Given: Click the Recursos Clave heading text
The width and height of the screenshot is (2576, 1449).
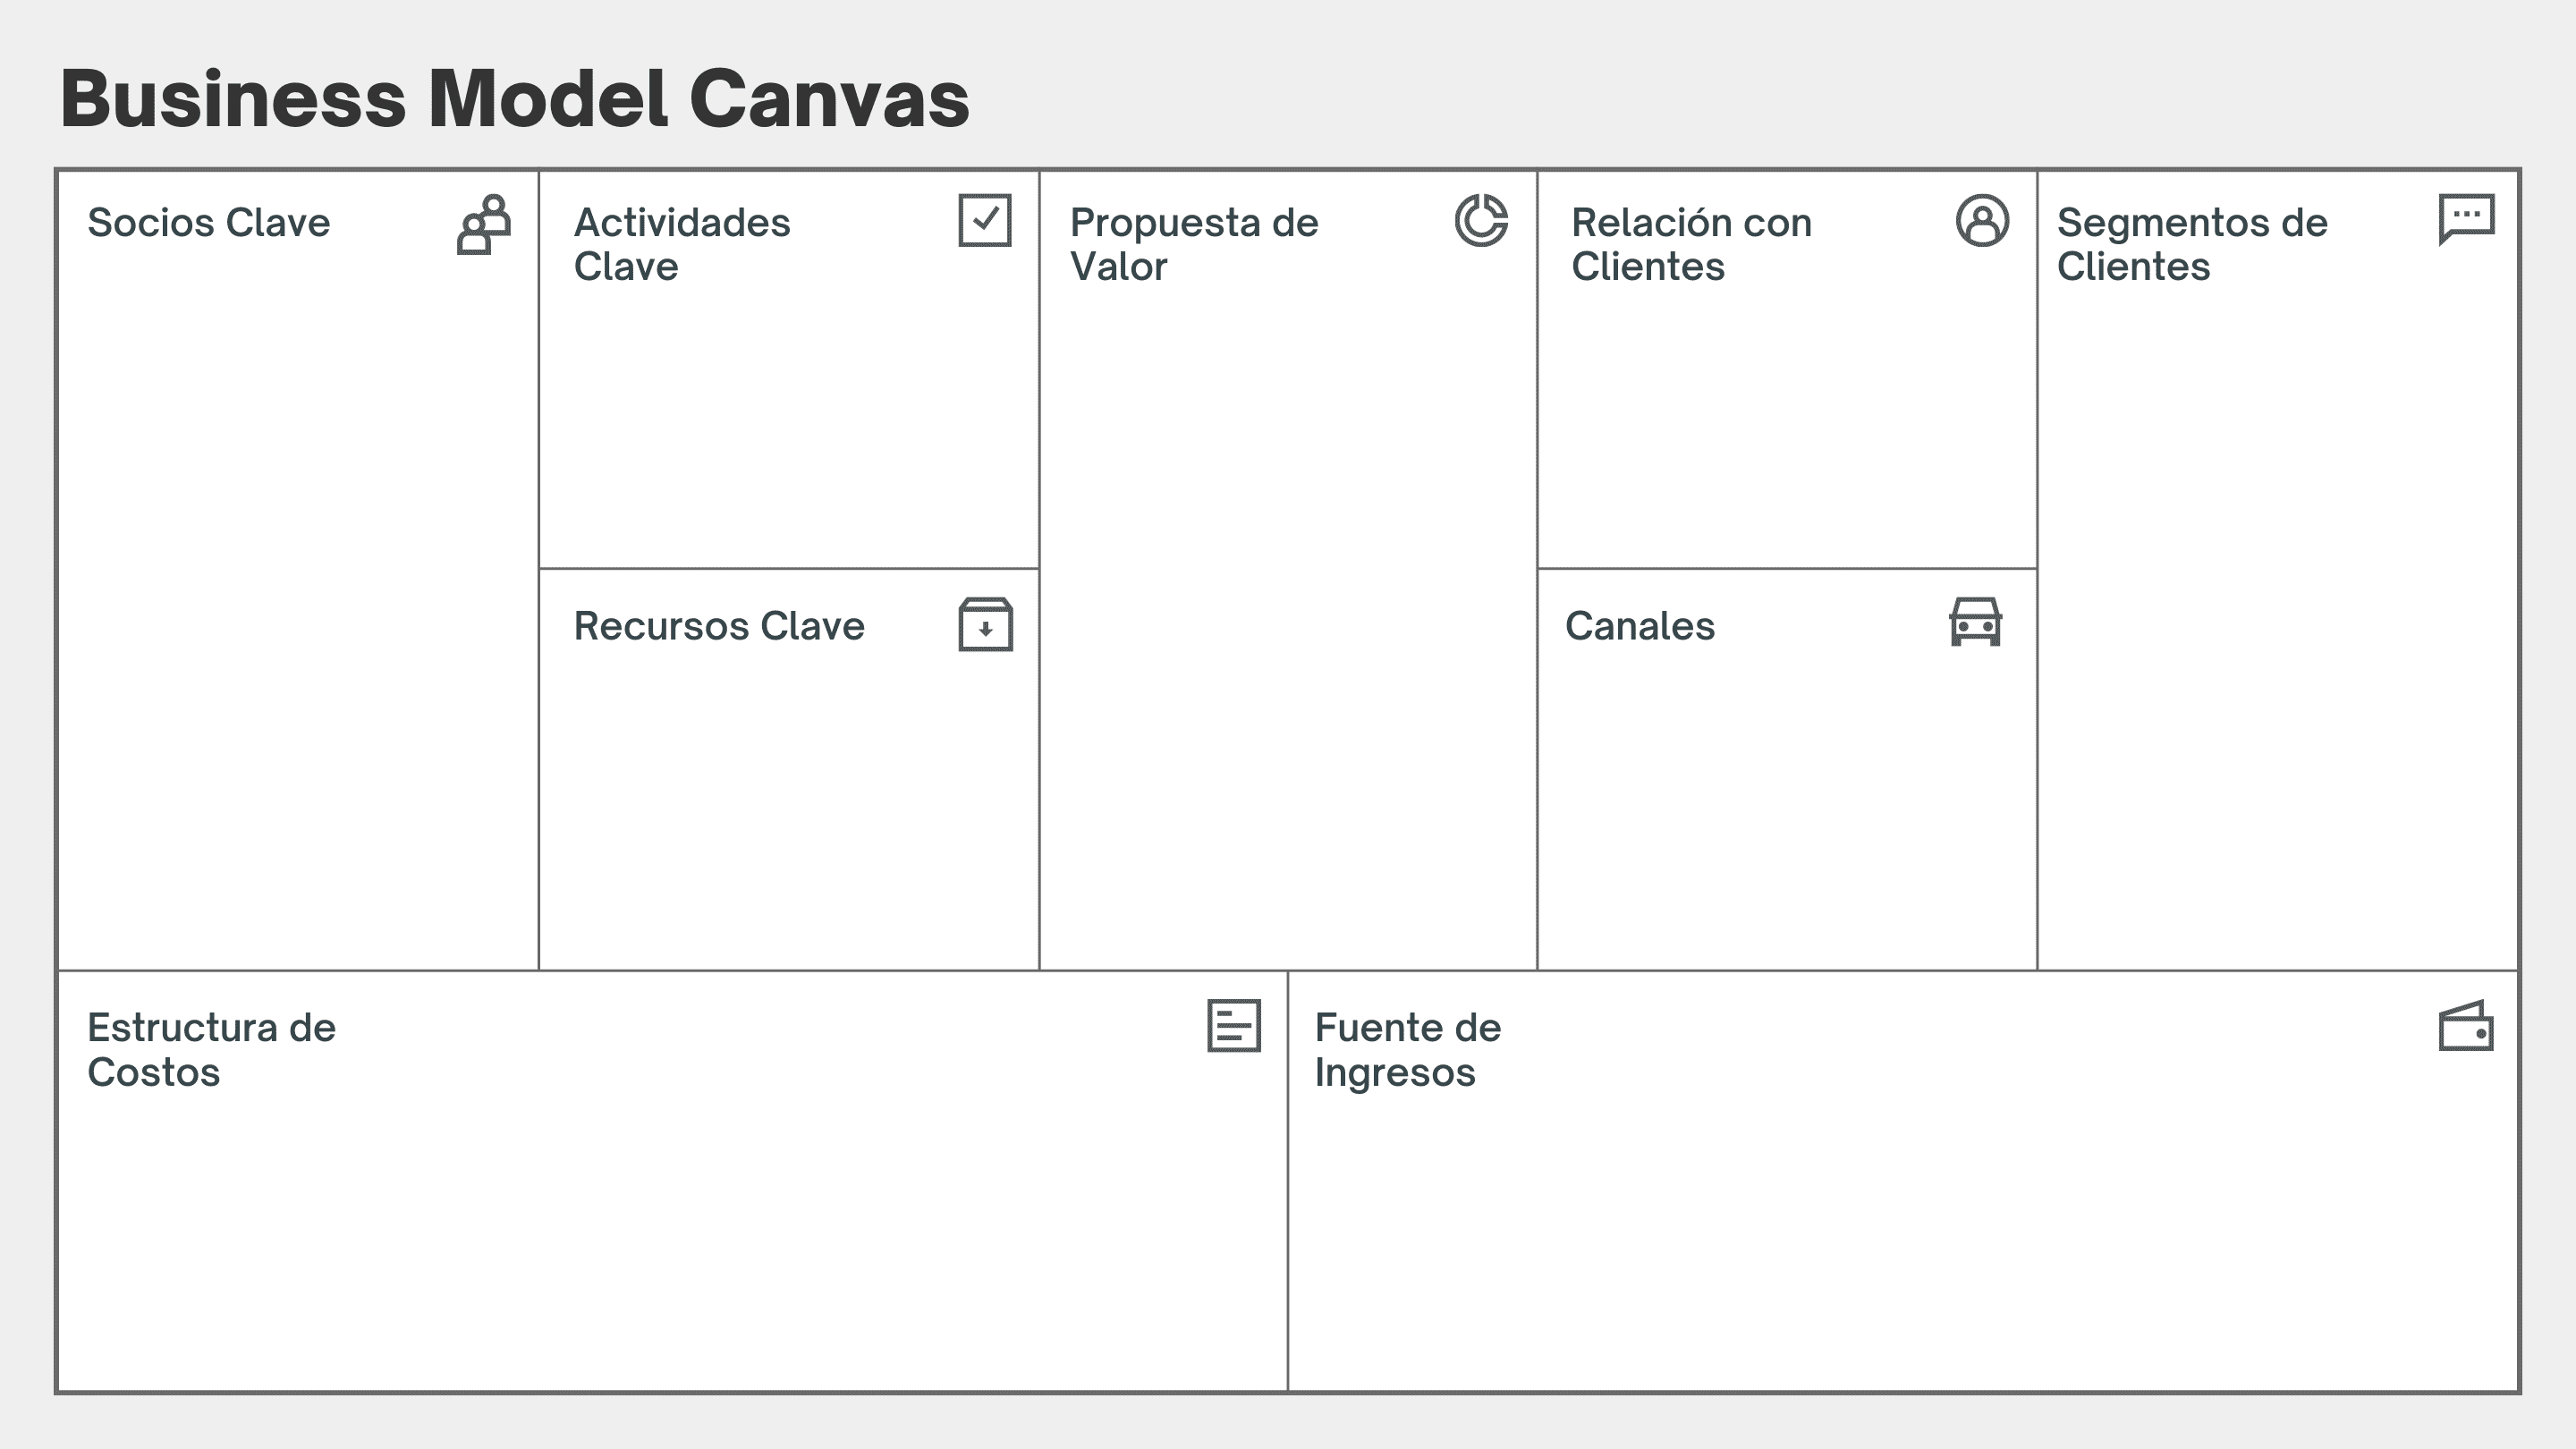Looking at the screenshot, I should pos(718,626).
